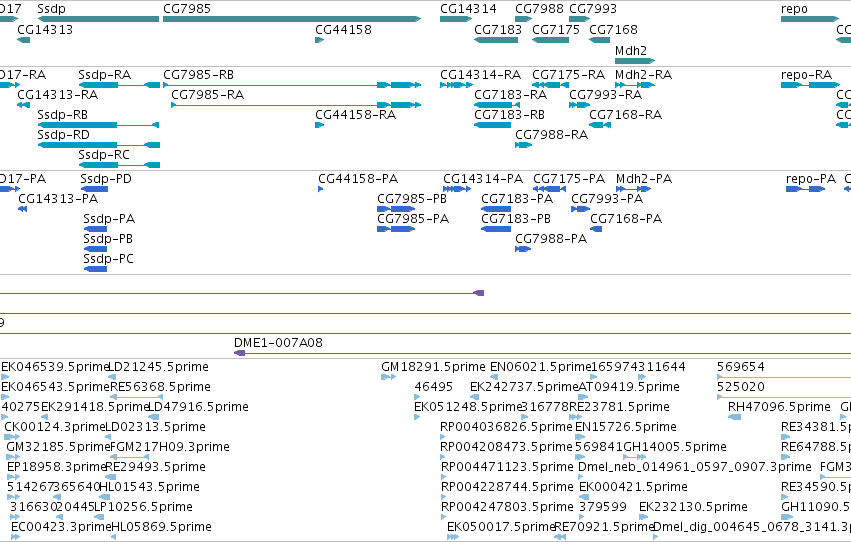Click the CG44158-PA protein label

click(x=358, y=178)
